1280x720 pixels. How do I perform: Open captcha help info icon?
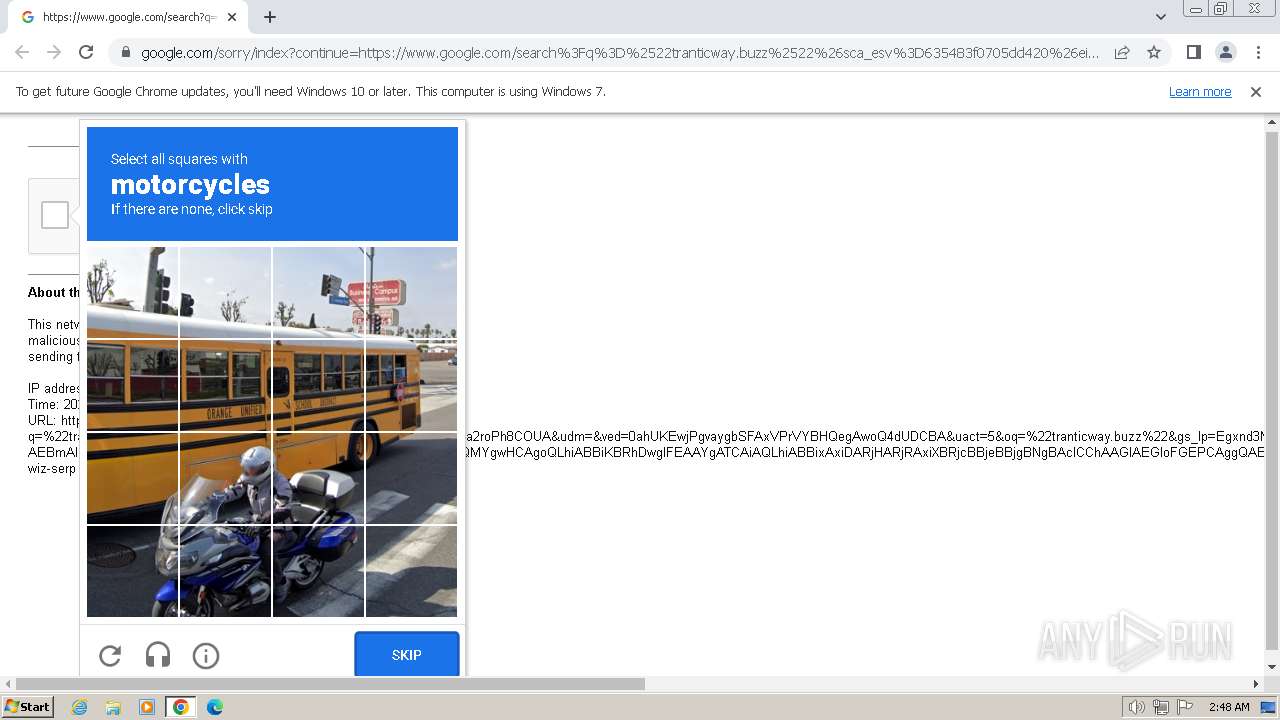pyautogui.click(x=206, y=656)
